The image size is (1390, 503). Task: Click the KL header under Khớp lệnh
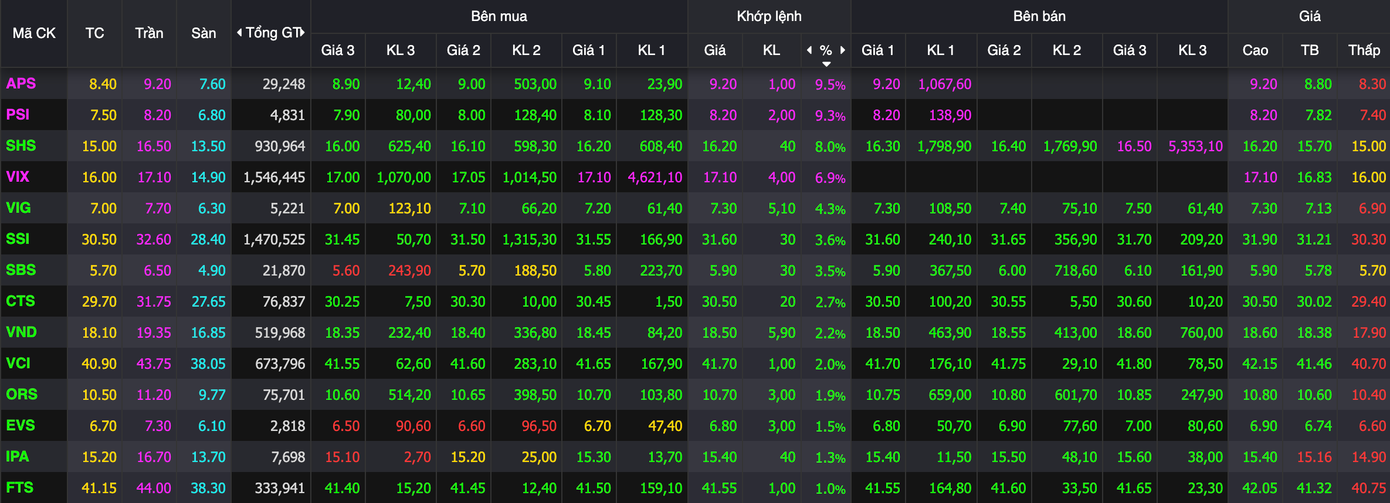tap(771, 50)
